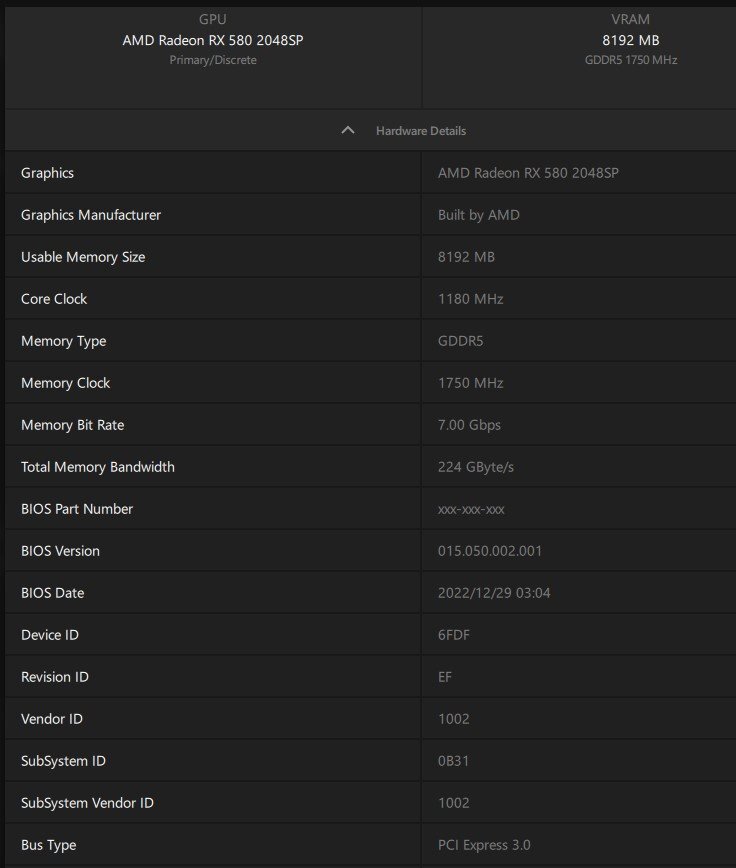Click the Hardware Details label
Viewport: 736px width, 868px height.
coord(421,131)
